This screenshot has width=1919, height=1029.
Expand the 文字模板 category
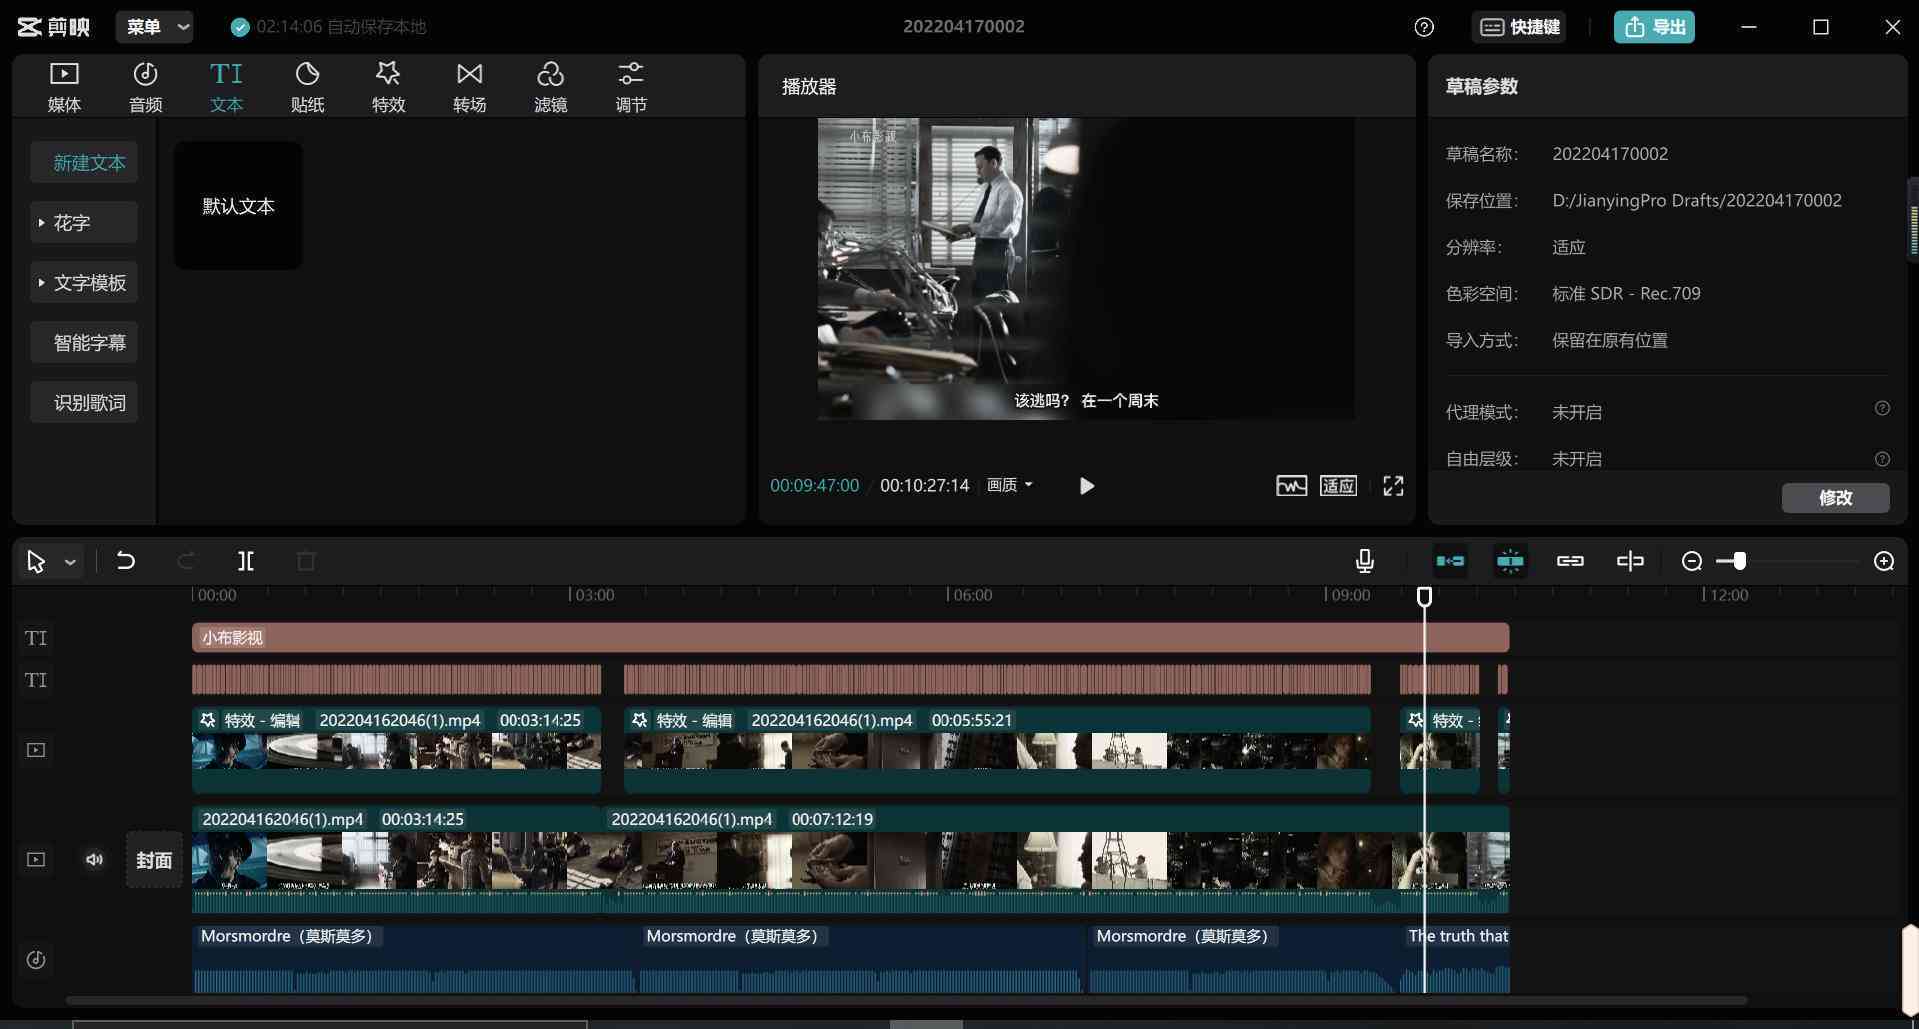coord(84,283)
